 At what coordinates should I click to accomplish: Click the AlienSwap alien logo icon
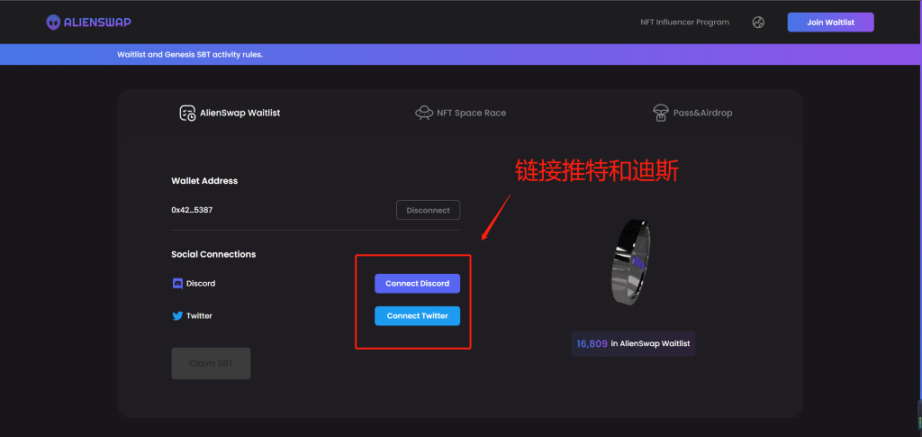click(56, 22)
